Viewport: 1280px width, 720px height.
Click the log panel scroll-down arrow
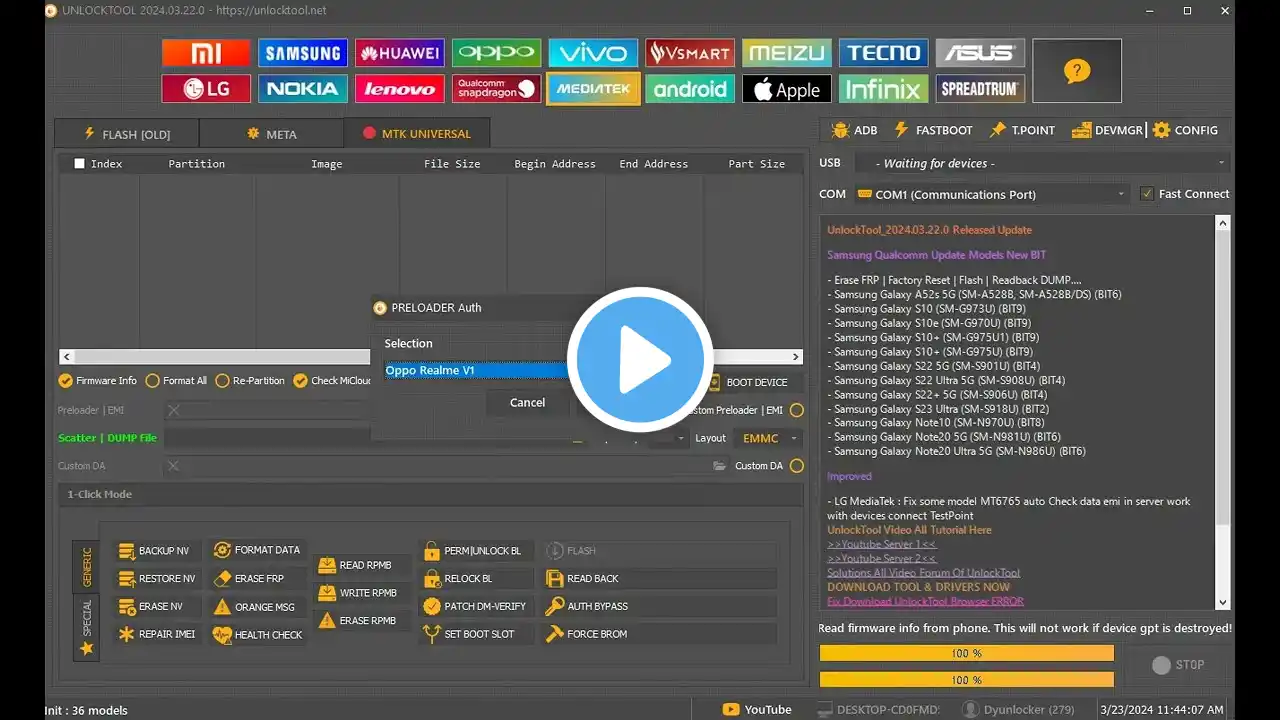coord(1222,602)
